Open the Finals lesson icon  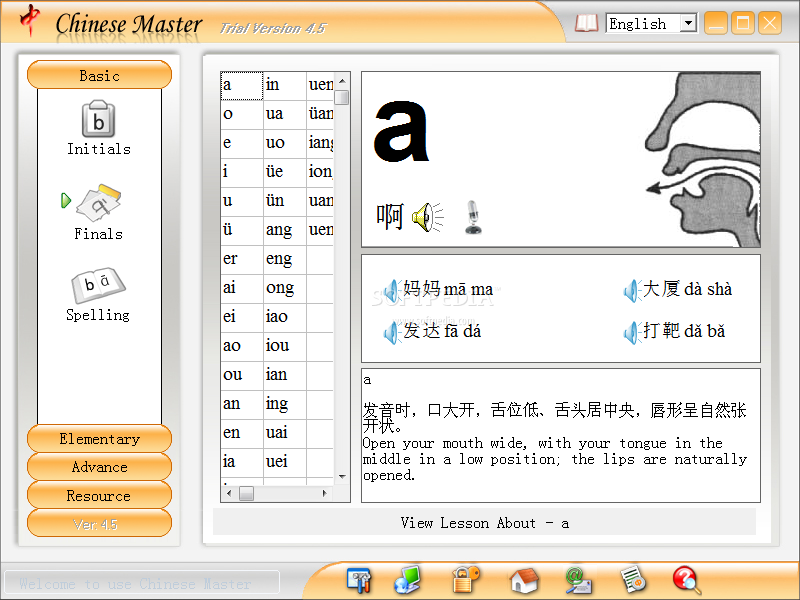pos(98,202)
